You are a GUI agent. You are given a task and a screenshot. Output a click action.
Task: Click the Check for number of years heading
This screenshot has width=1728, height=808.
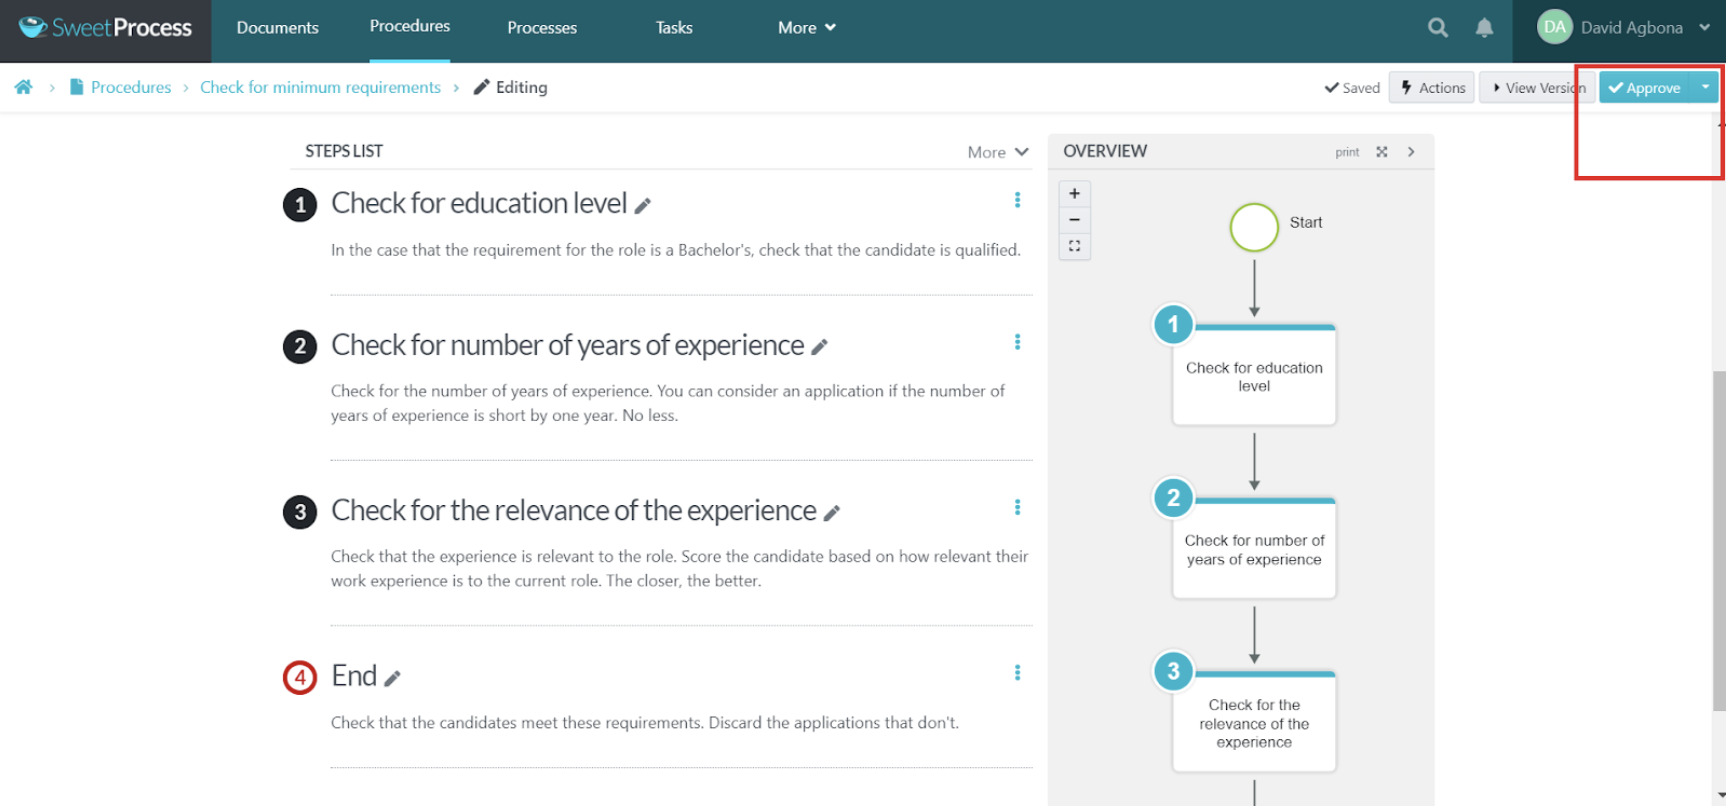coord(567,345)
